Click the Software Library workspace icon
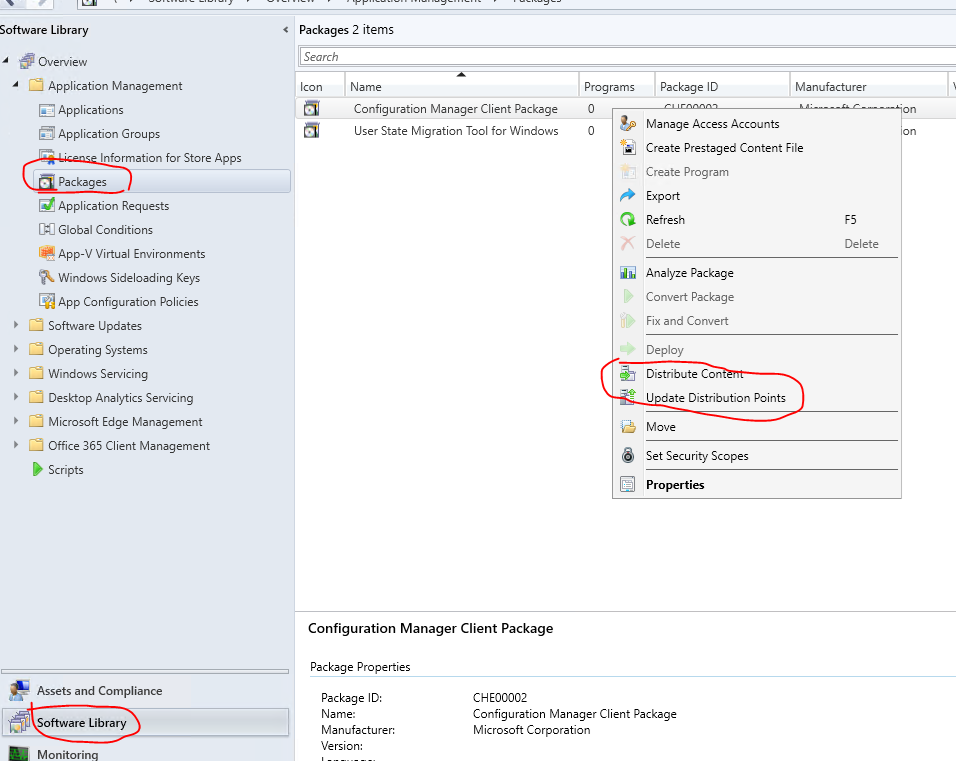 [x=19, y=723]
